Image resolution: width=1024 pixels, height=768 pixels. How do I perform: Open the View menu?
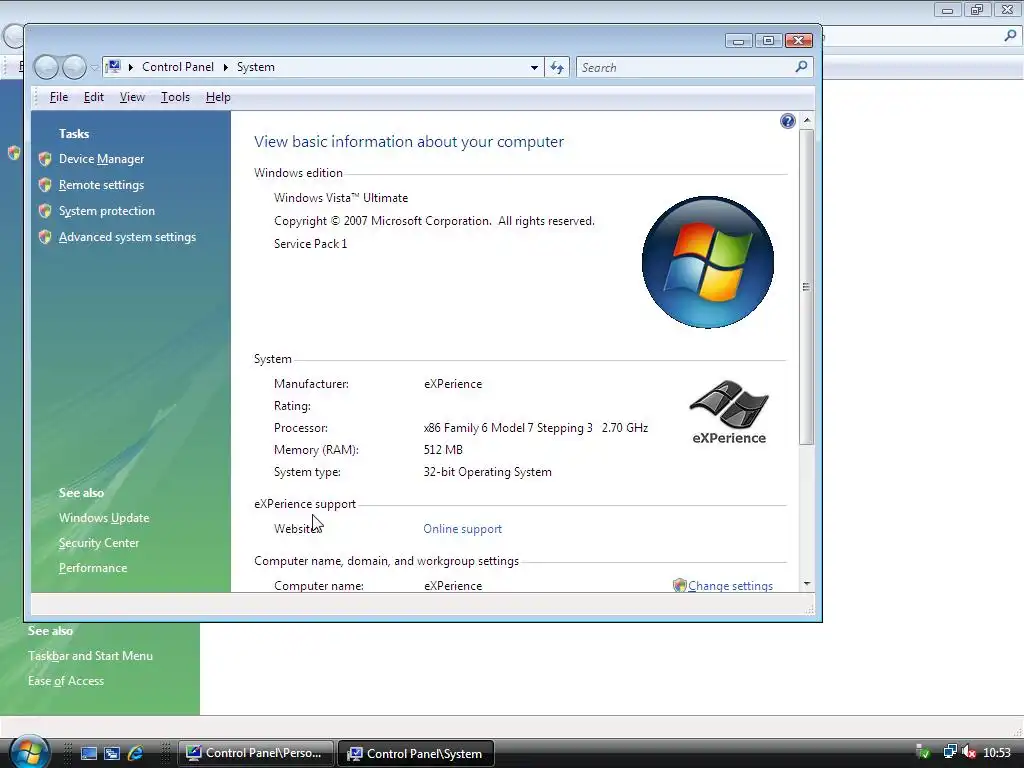(x=132, y=97)
